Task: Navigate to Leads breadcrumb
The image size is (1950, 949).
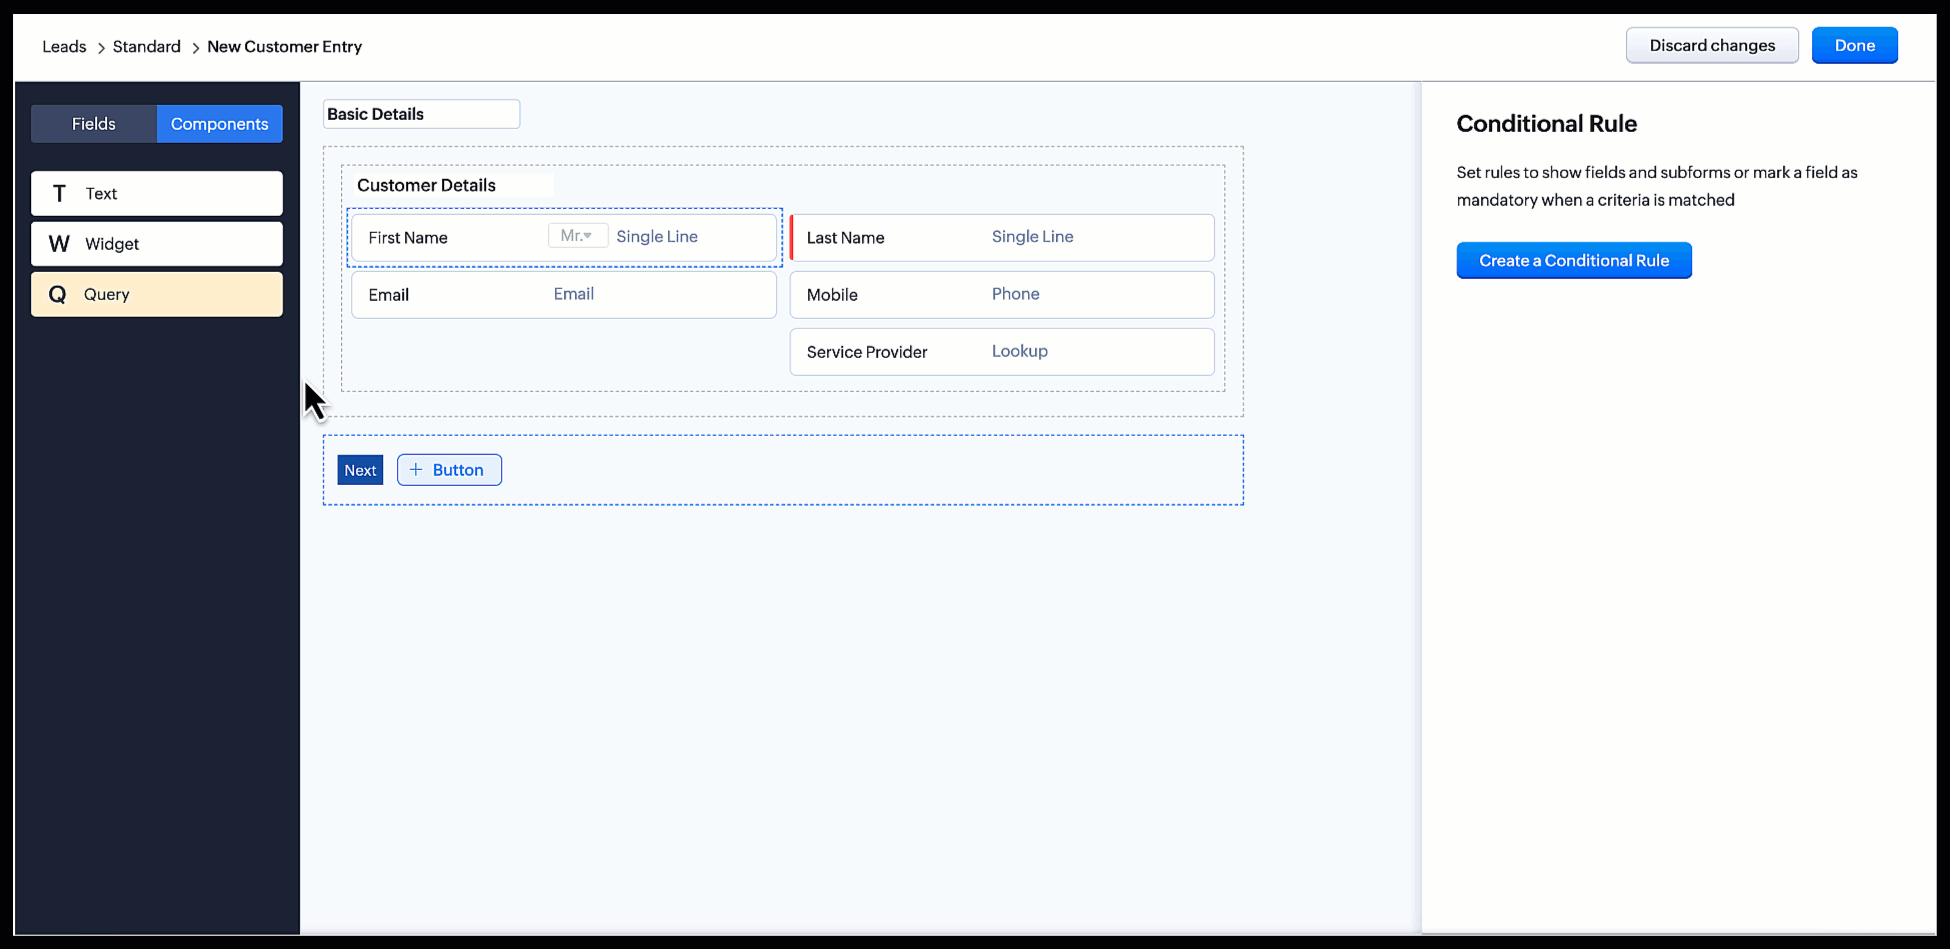Action: coord(64,47)
